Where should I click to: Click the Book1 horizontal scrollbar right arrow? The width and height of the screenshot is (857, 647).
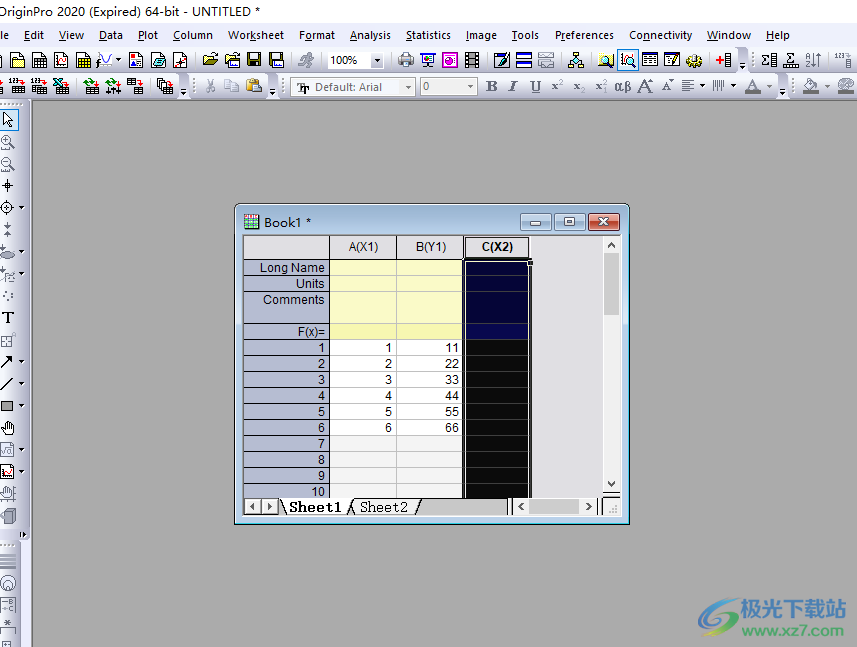tap(588, 507)
